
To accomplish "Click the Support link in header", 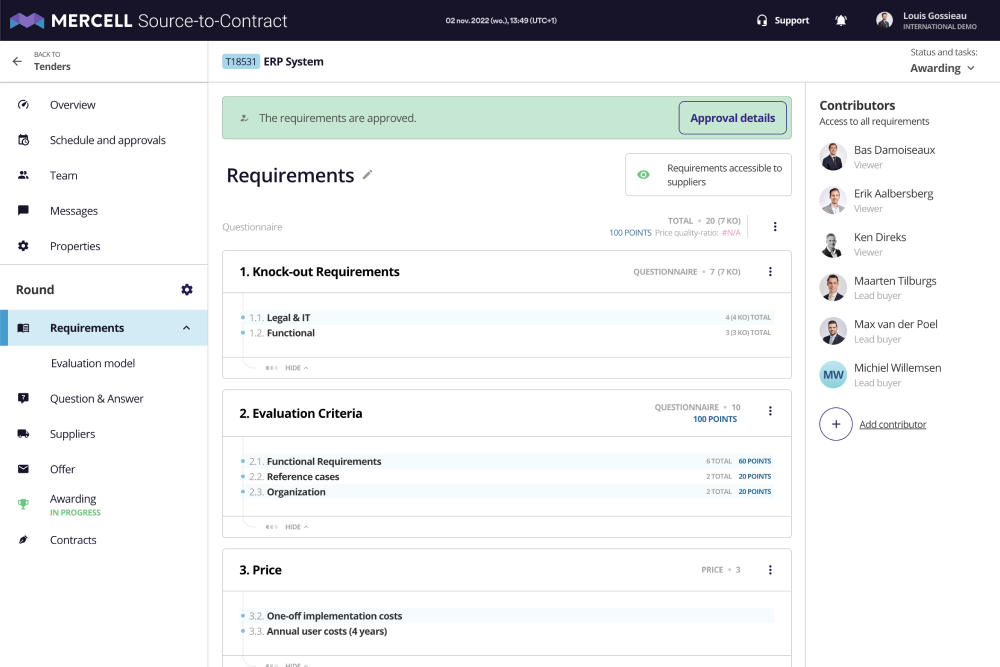I will pyautogui.click(x=783, y=20).
